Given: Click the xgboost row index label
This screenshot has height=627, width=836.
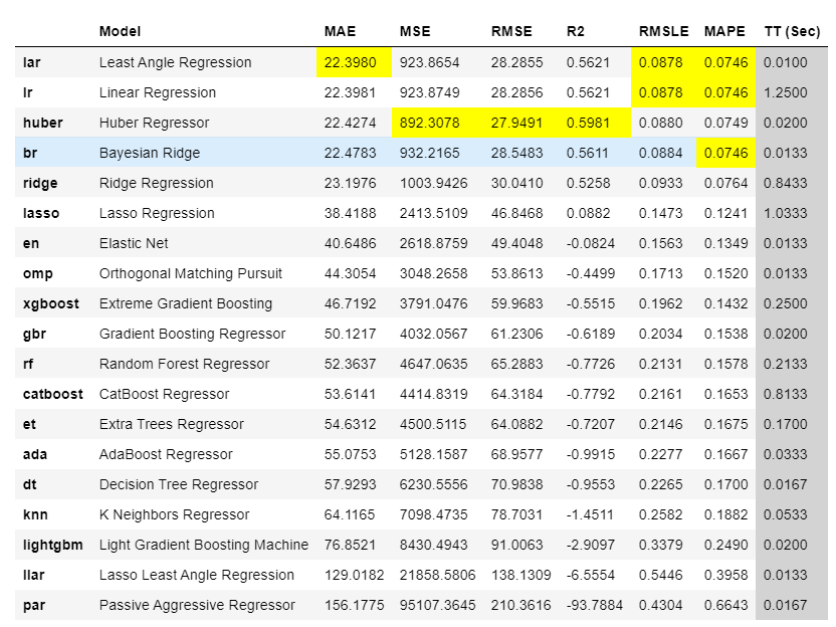Looking at the screenshot, I should [50, 304].
